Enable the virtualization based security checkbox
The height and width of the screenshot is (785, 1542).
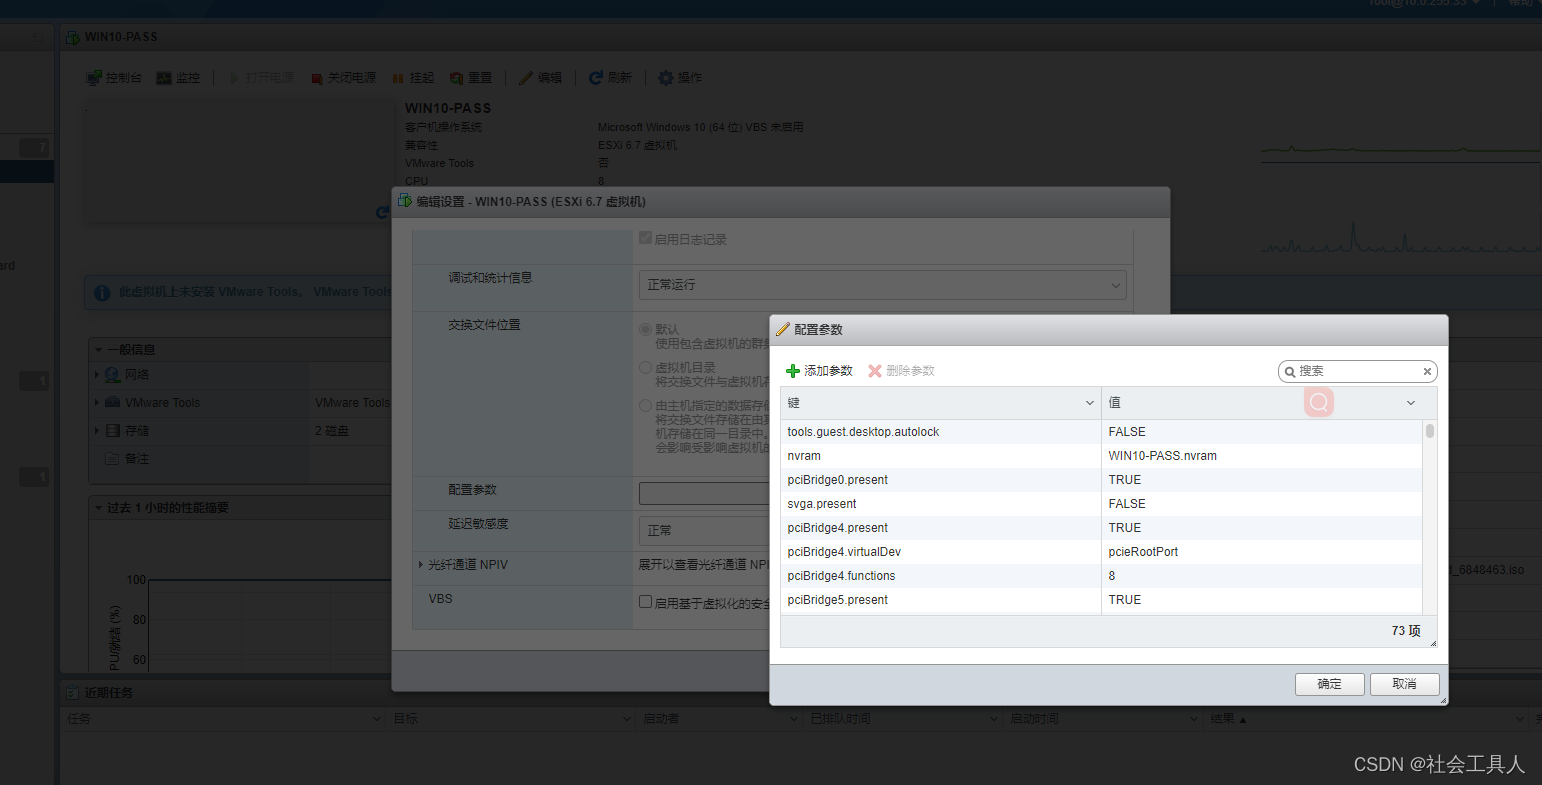pyautogui.click(x=646, y=602)
